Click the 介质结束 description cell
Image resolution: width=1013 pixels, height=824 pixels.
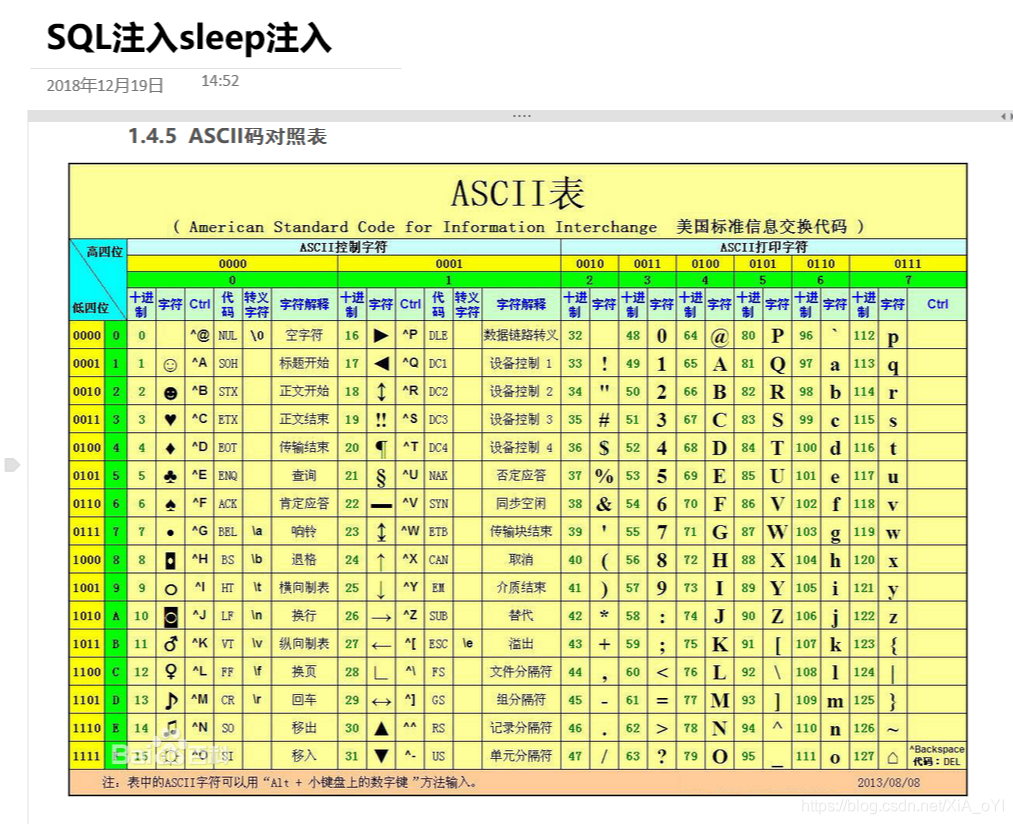pyautogui.click(x=521, y=587)
